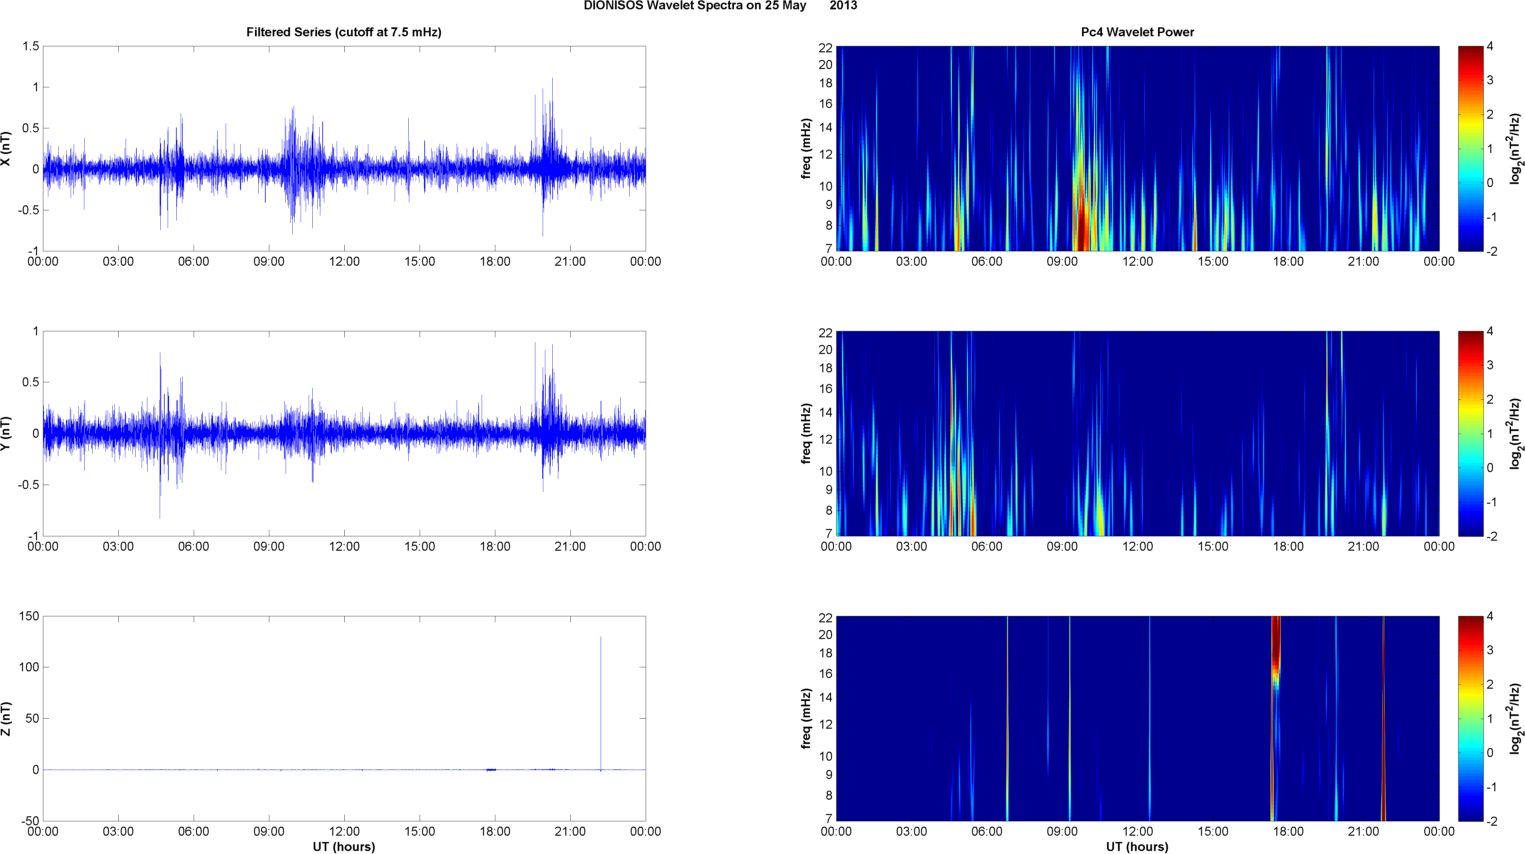
Task: Click the log2(nT²/Hz) label beside the middle colorbar
Action: pyautogui.click(x=1515, y=434)
